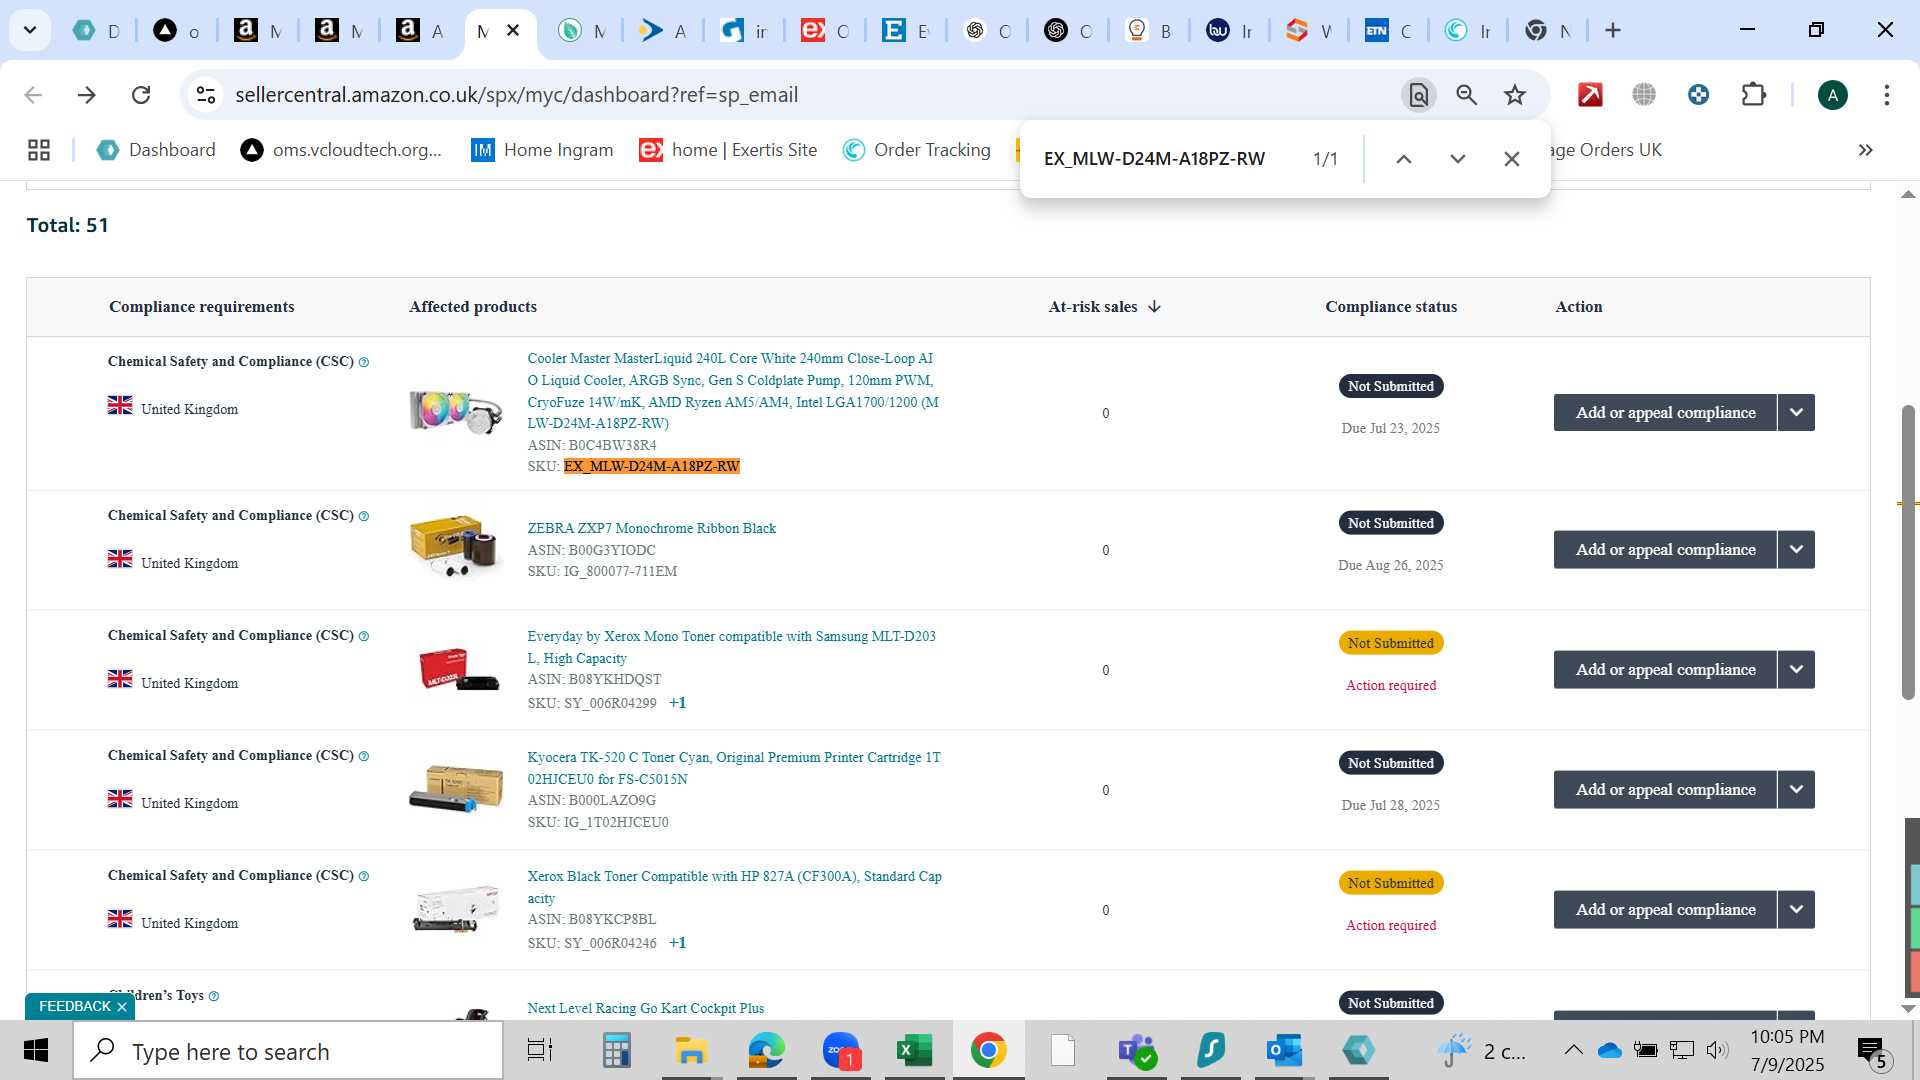Reload the Seller Central page
1920x1080 pixels.
[141, 95]
